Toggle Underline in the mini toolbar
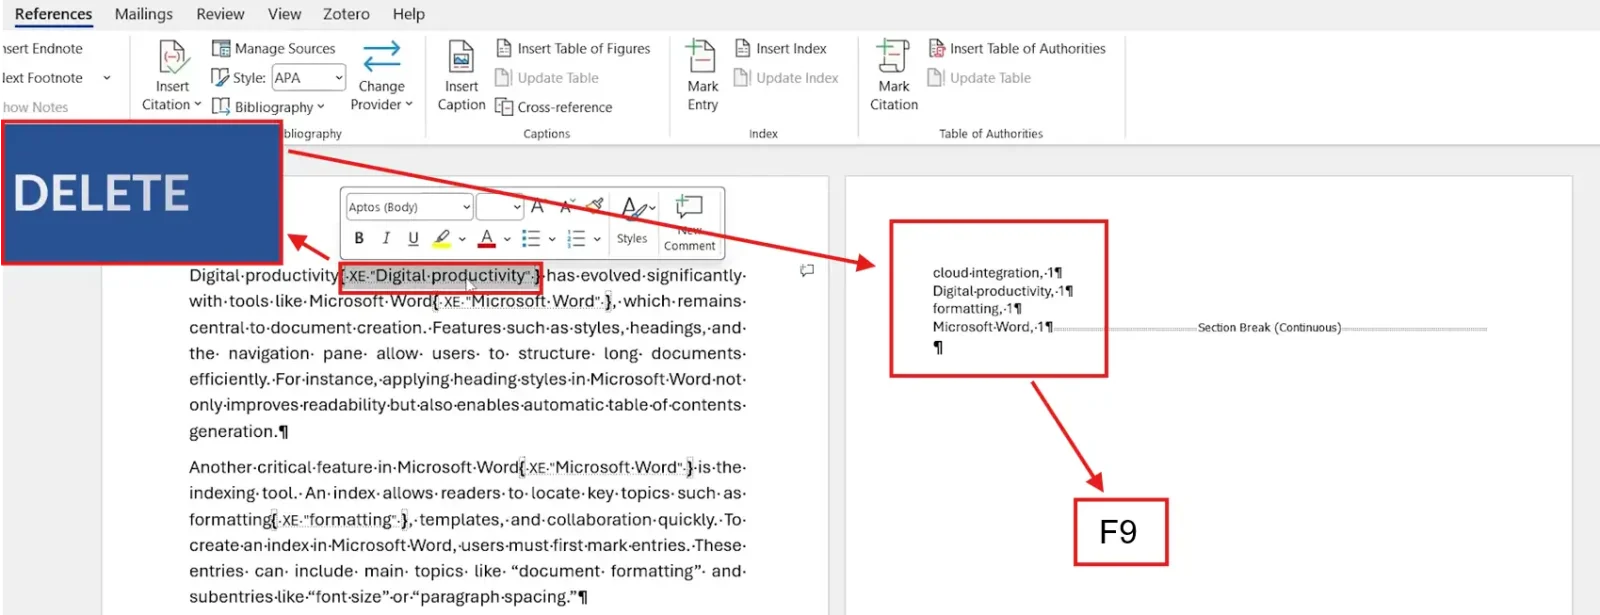Image resolution: width=1600 pixels, height=615 pixels. click(413, 238)
